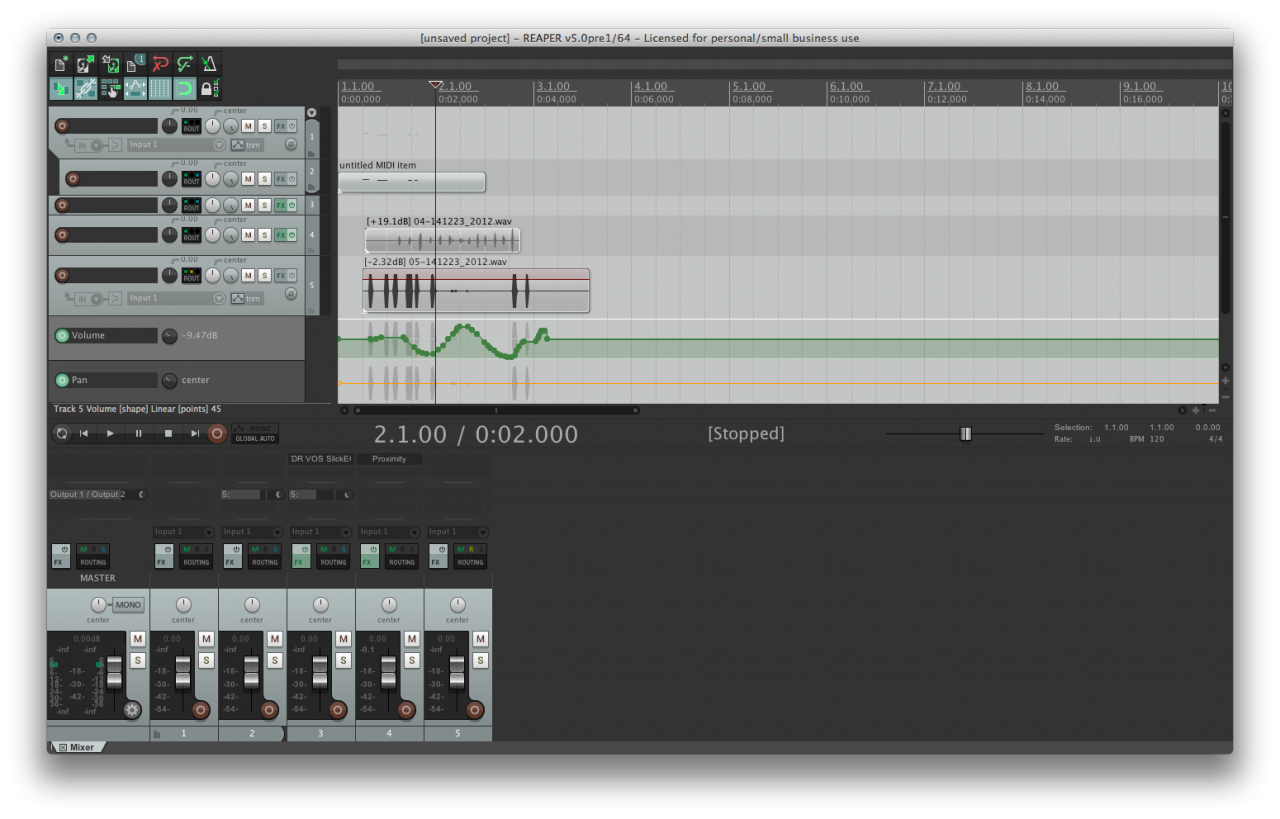The height and width of the screenshot is (819, 1280).
Task: Start recording with transport record button
Action: click(x=217, y=433)
